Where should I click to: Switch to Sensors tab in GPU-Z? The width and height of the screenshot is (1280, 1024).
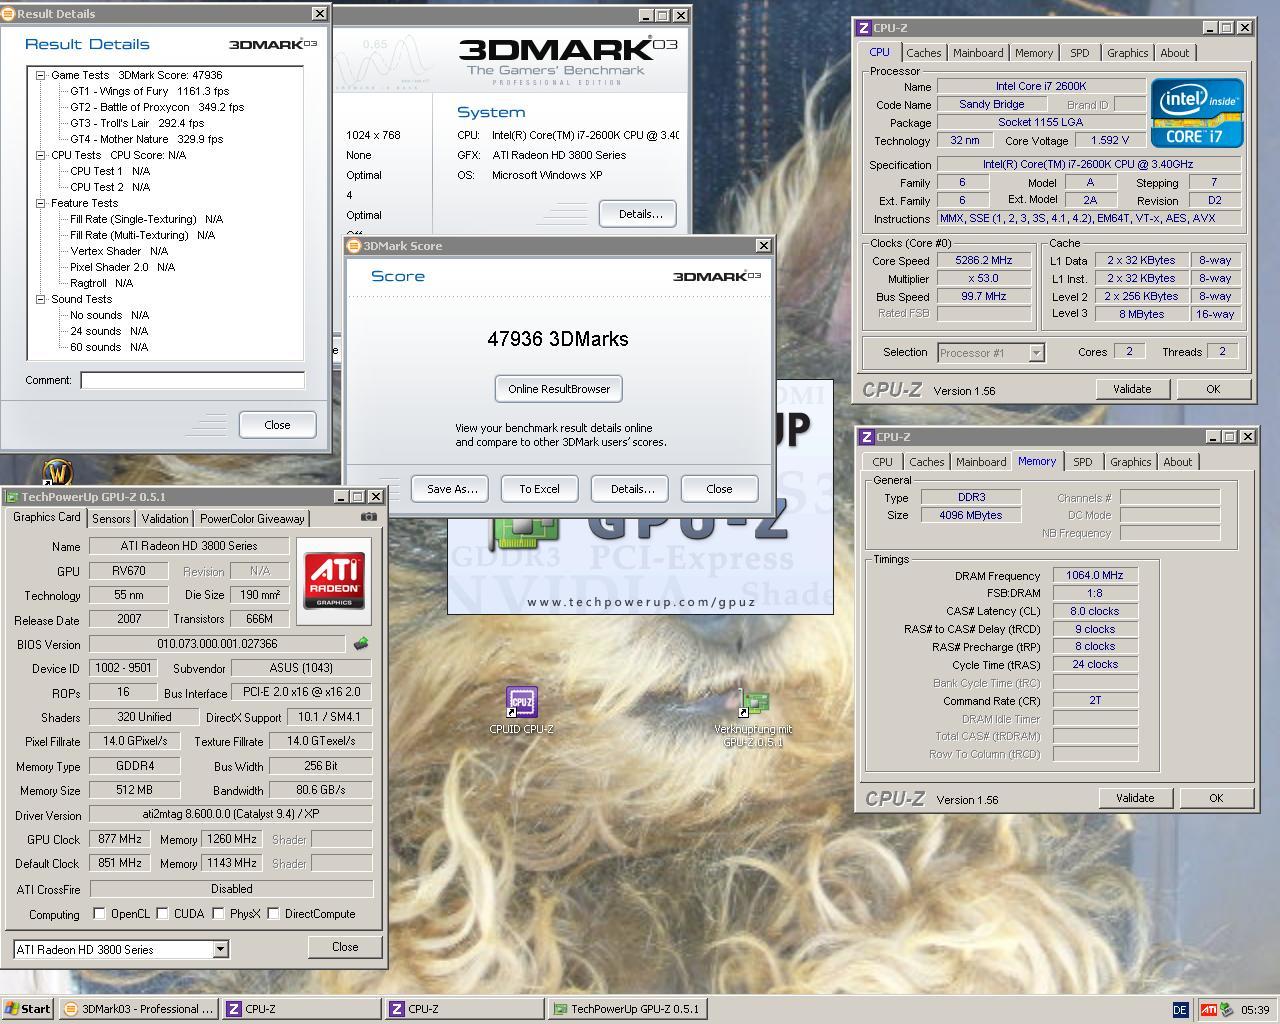[111, 518]
